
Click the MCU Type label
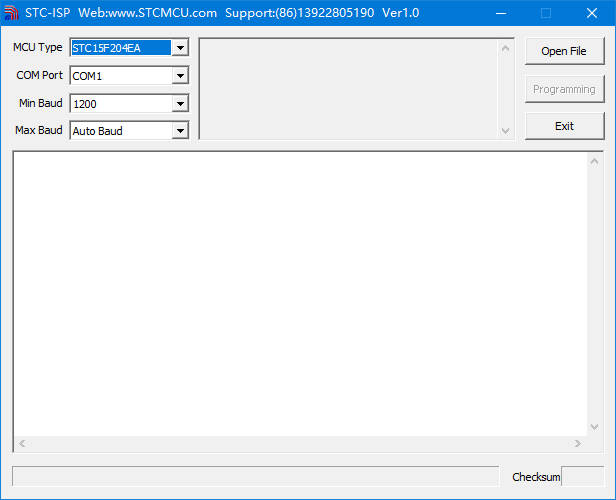pos(38,48)
